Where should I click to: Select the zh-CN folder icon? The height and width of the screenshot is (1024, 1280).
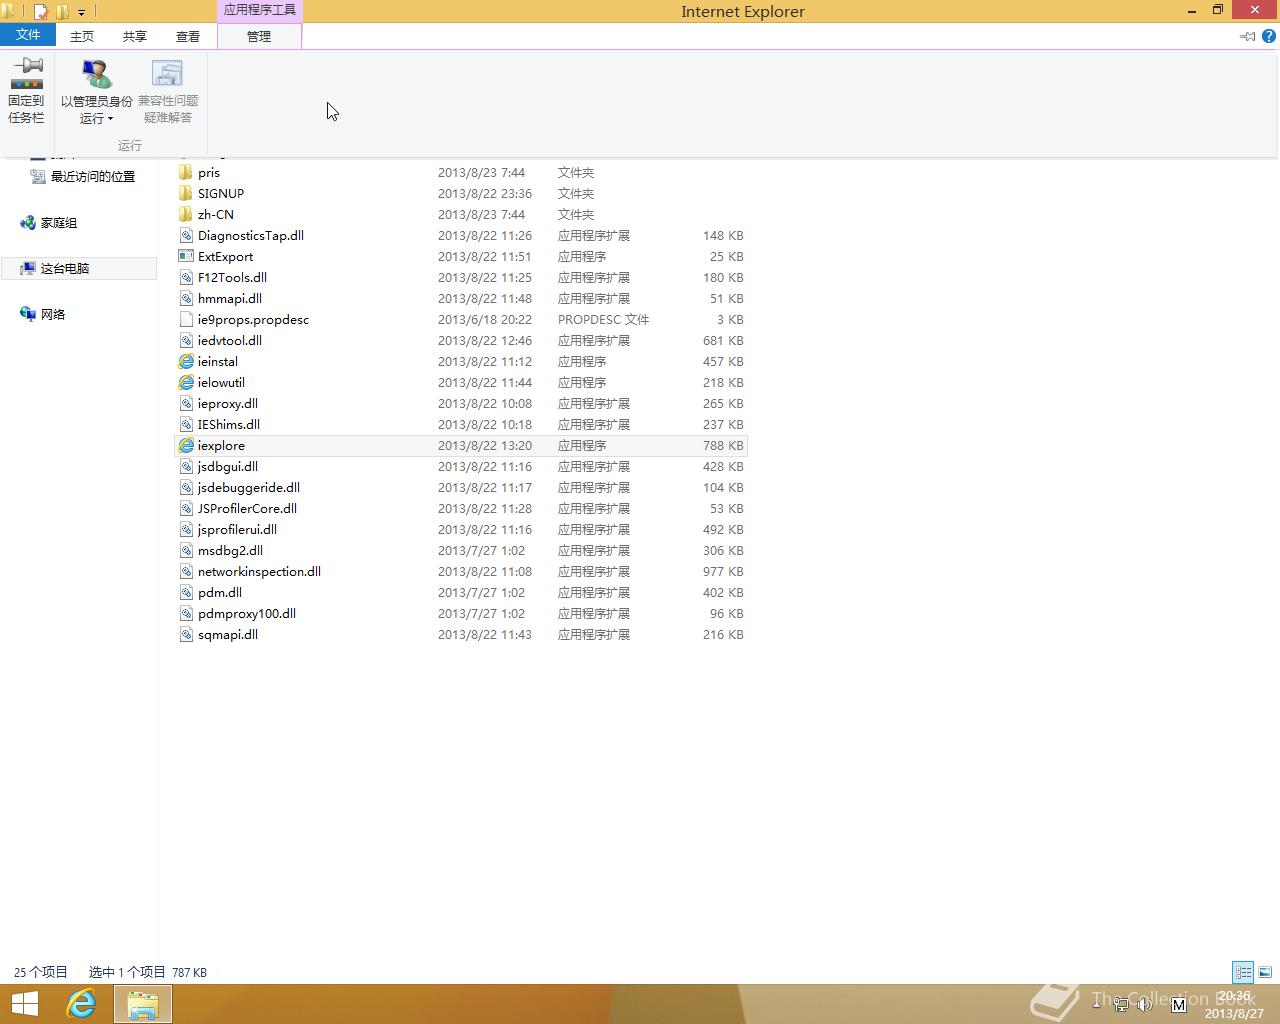(186, 215)
